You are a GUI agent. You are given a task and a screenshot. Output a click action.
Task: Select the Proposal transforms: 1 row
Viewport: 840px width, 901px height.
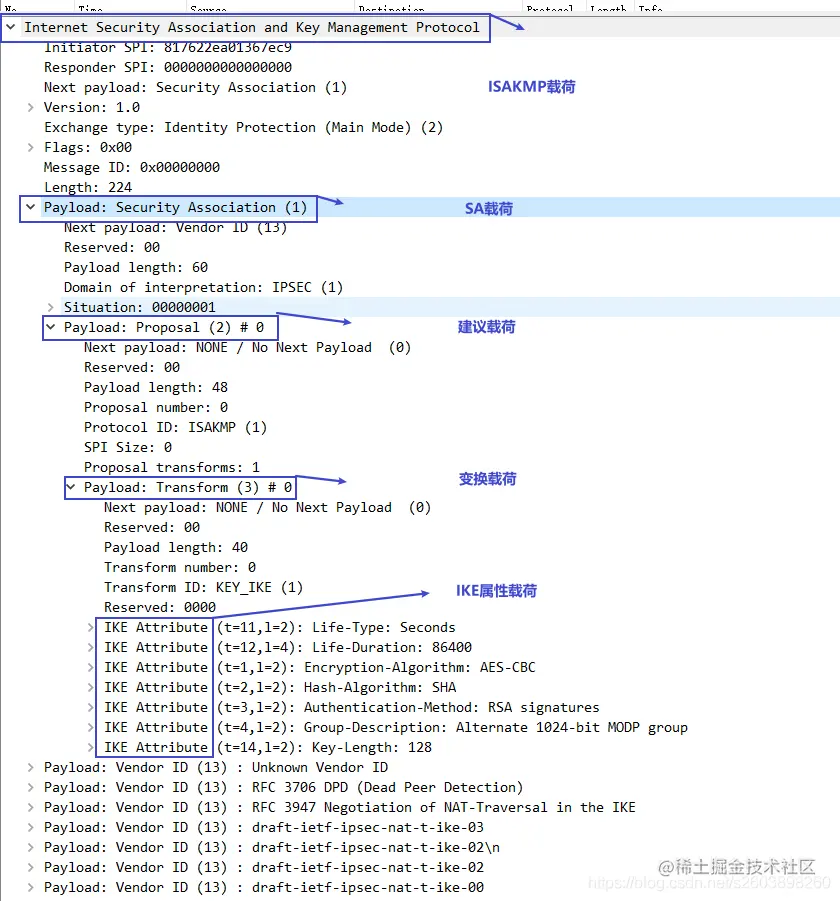[x=172, y=467]
